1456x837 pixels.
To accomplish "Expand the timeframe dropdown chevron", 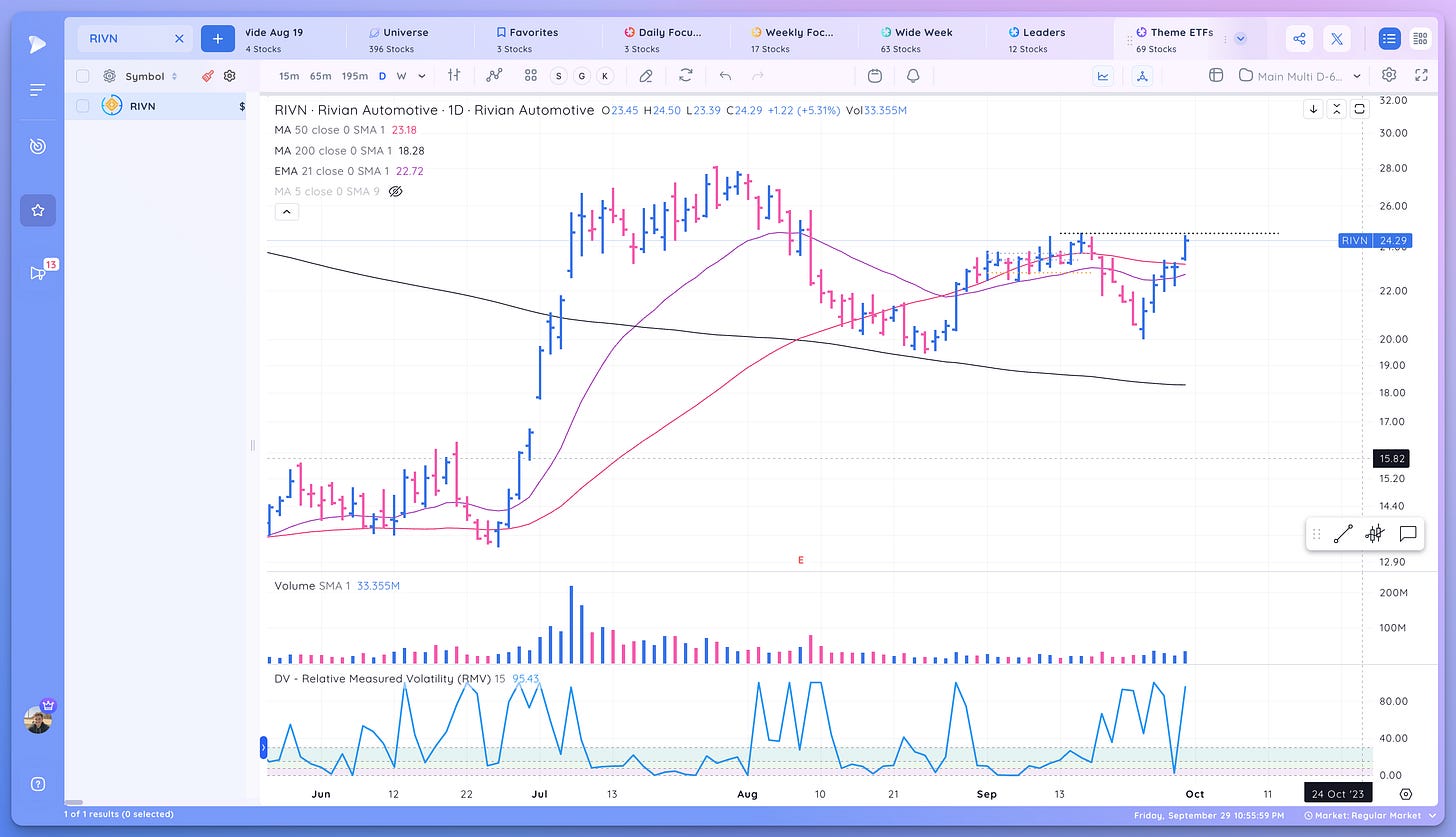I will (422, 76).
